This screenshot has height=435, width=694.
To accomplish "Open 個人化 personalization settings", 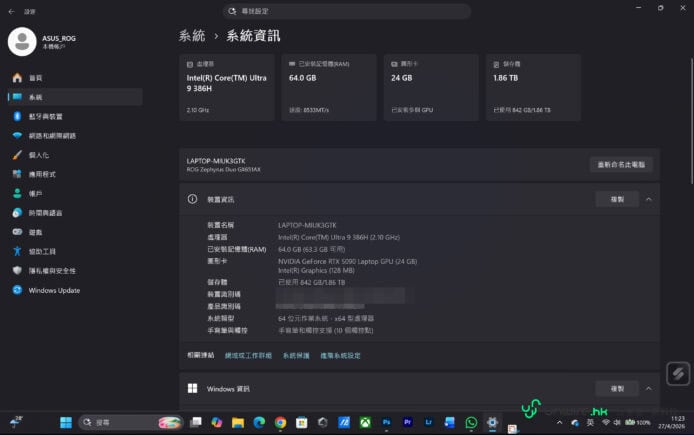I will [x=75, y=155].
